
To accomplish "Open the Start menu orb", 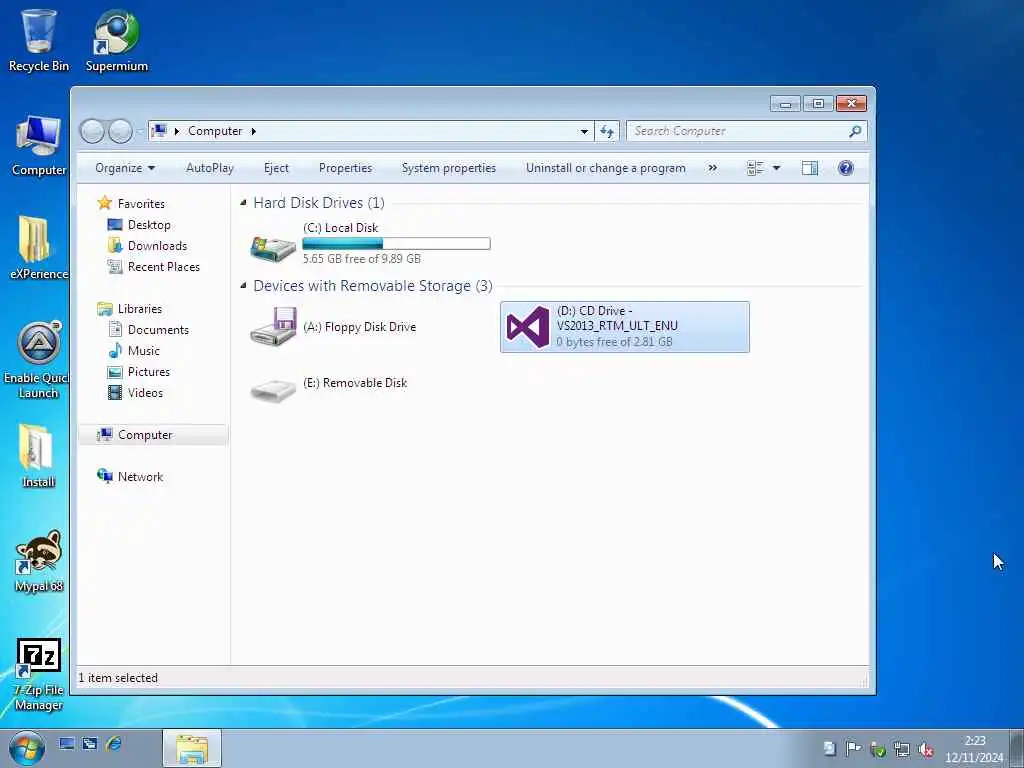I will pyautogui.click(x=26, y=748).
